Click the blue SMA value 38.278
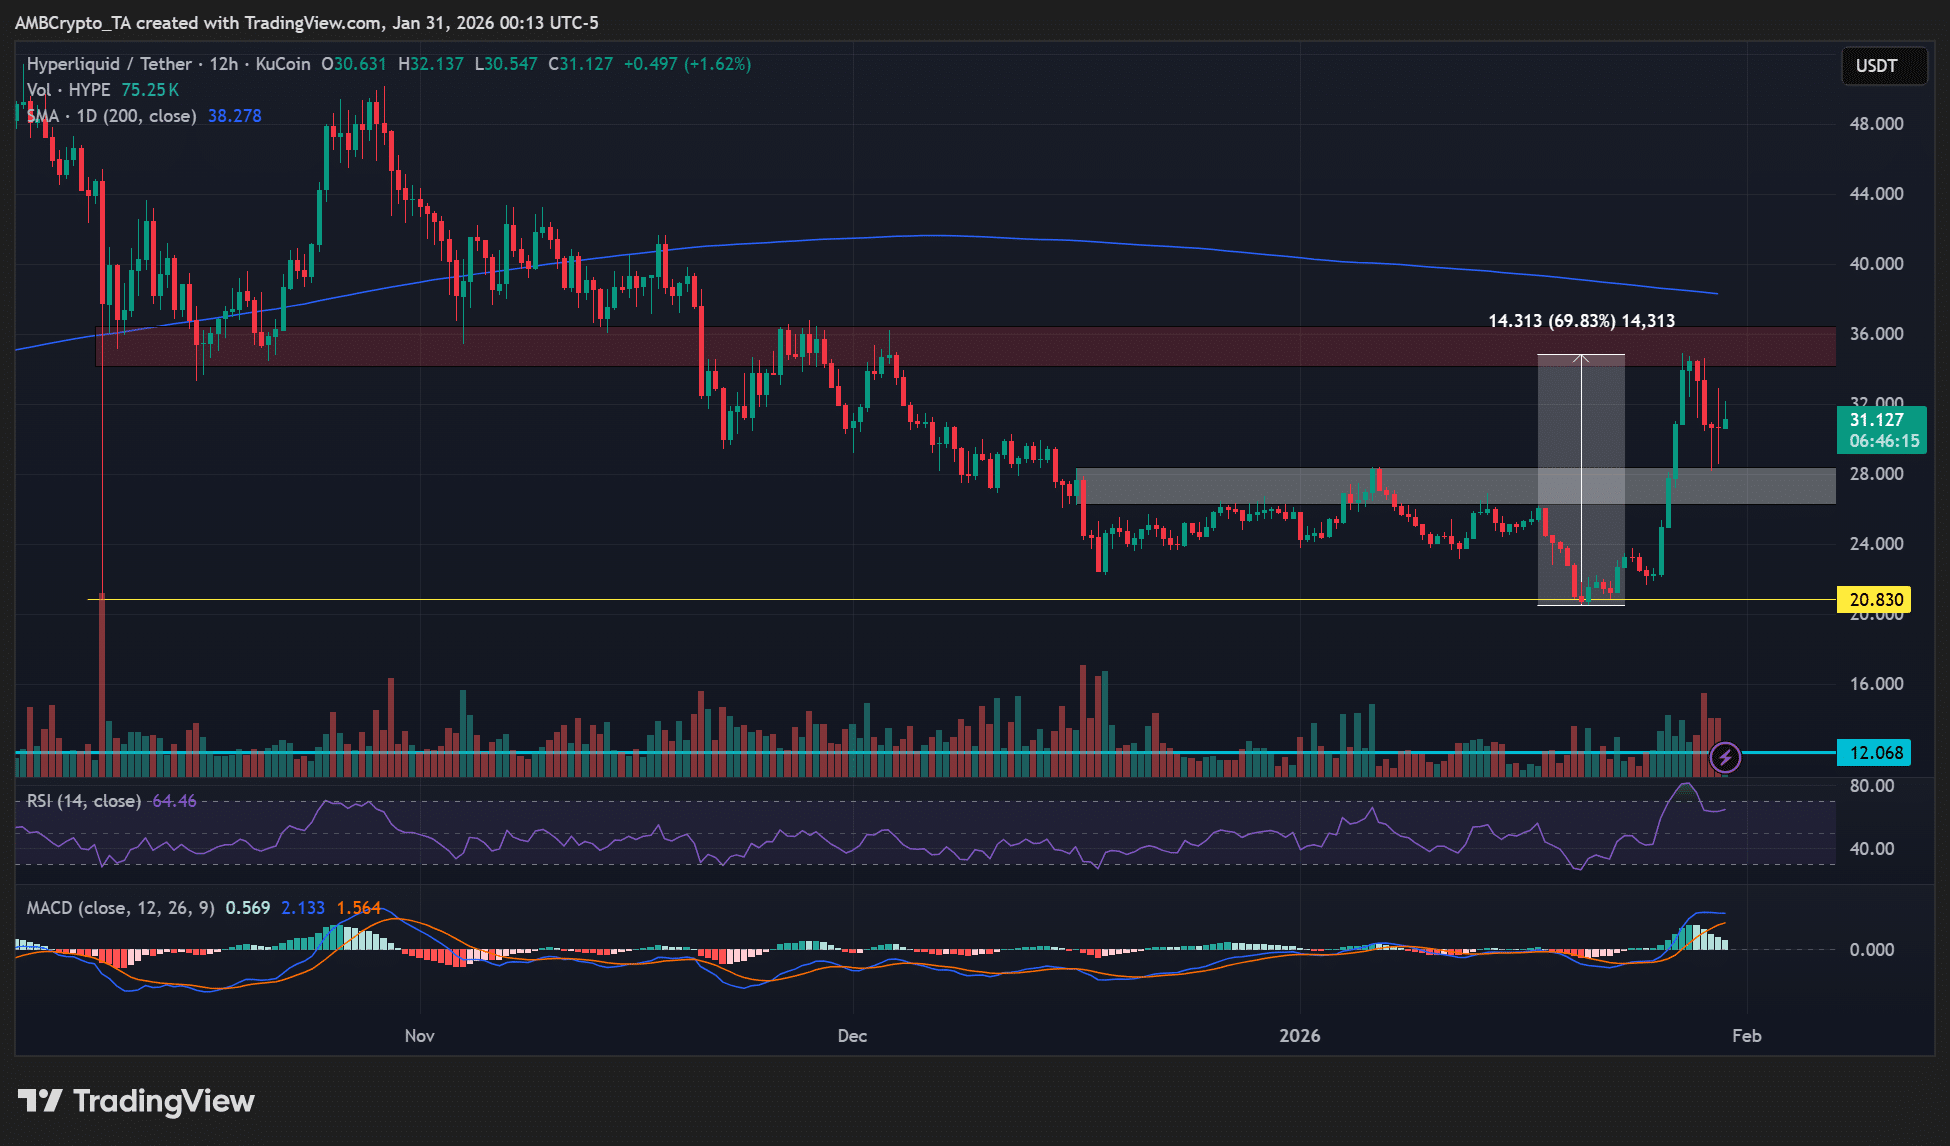 pos(235,116)
